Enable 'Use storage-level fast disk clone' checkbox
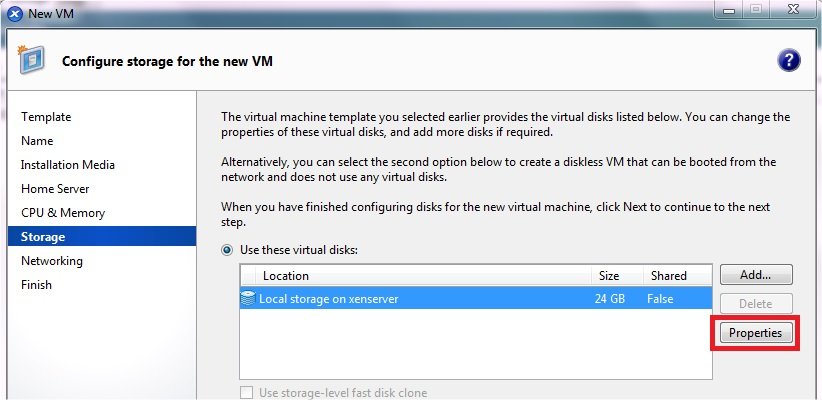 (x=247, y=393)
